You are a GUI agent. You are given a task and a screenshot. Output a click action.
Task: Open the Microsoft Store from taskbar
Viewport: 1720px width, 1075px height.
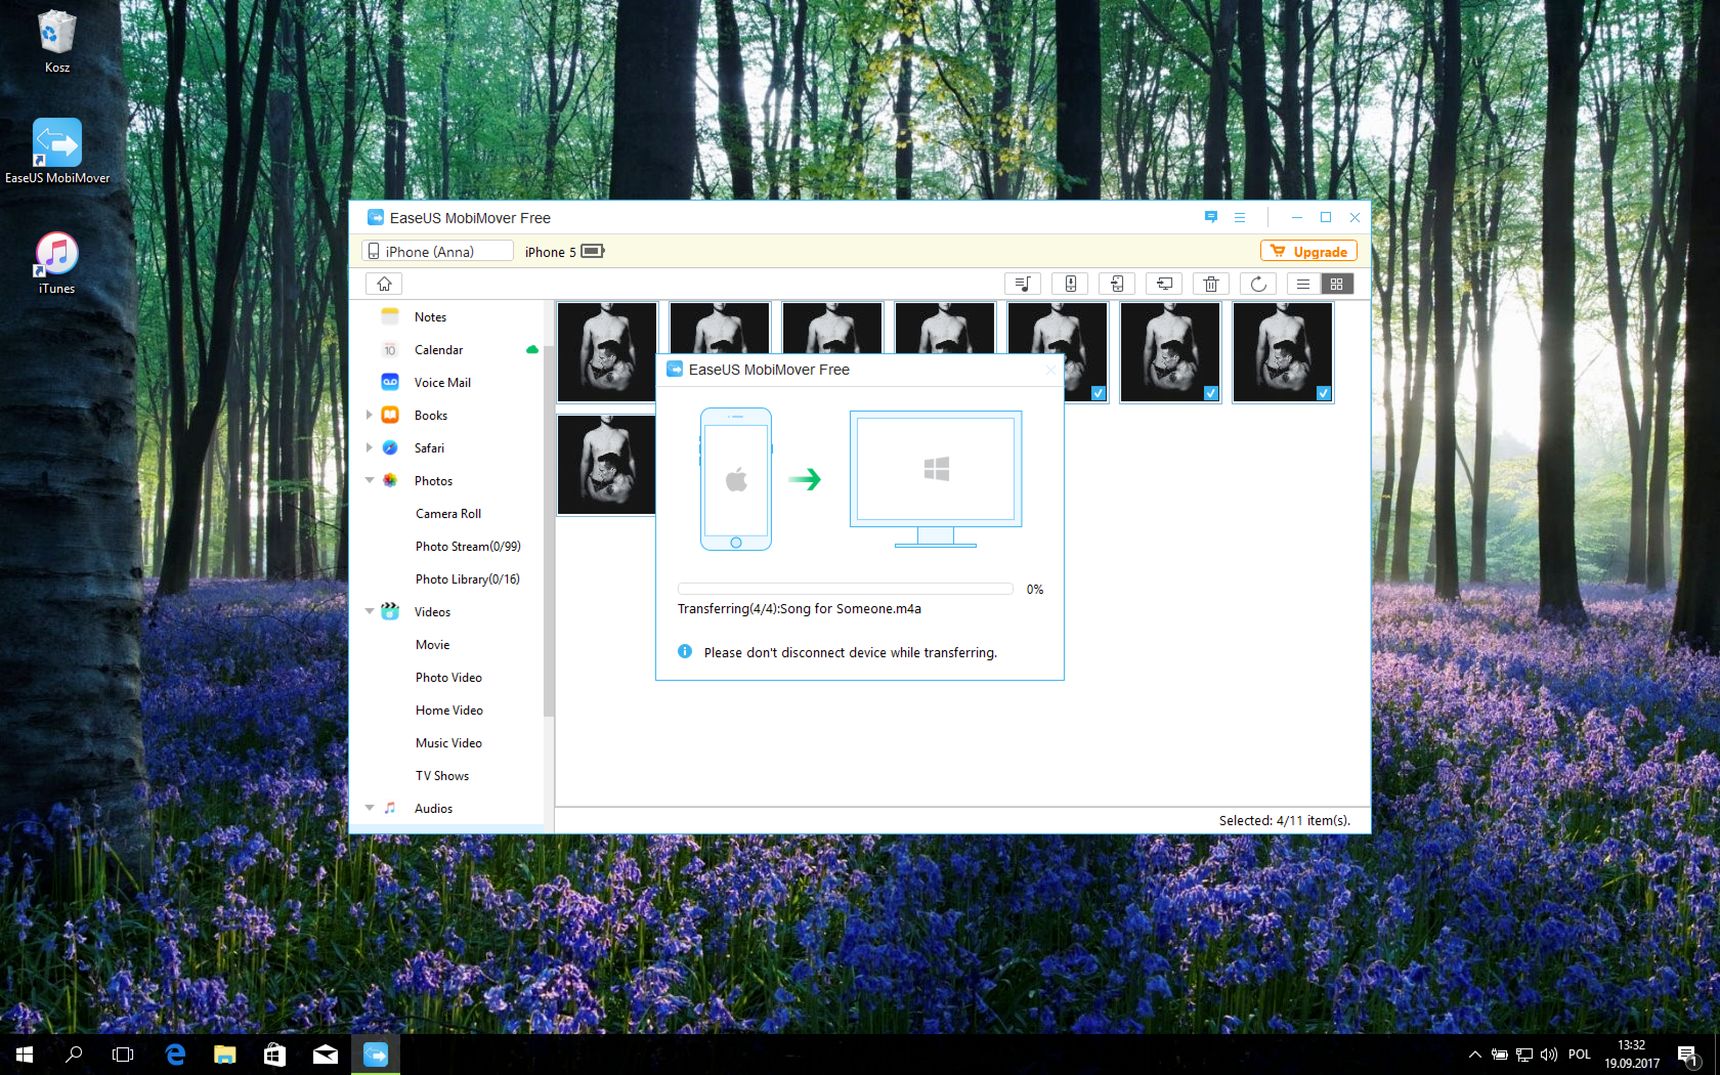(275, 1054)
